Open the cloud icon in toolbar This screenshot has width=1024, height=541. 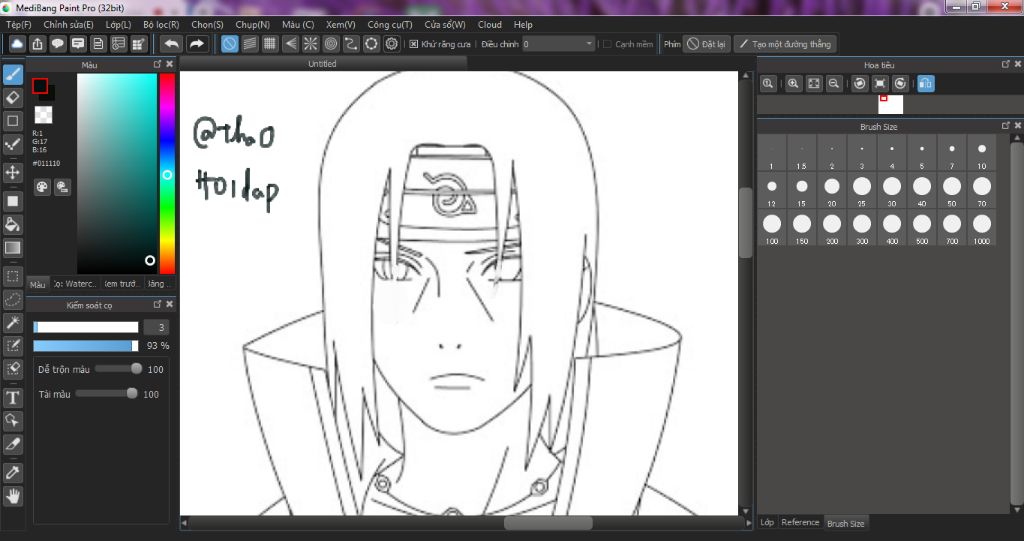click(17, 44)
